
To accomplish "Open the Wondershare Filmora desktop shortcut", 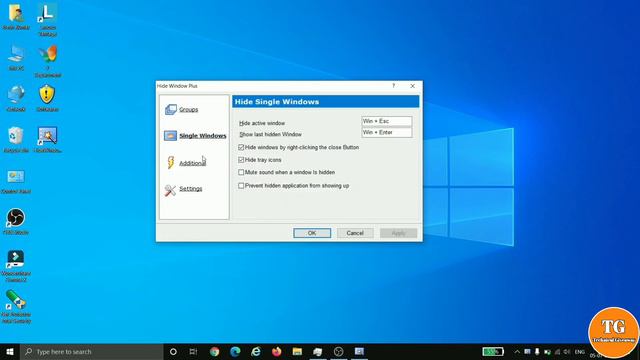I will tap(16, 266).
